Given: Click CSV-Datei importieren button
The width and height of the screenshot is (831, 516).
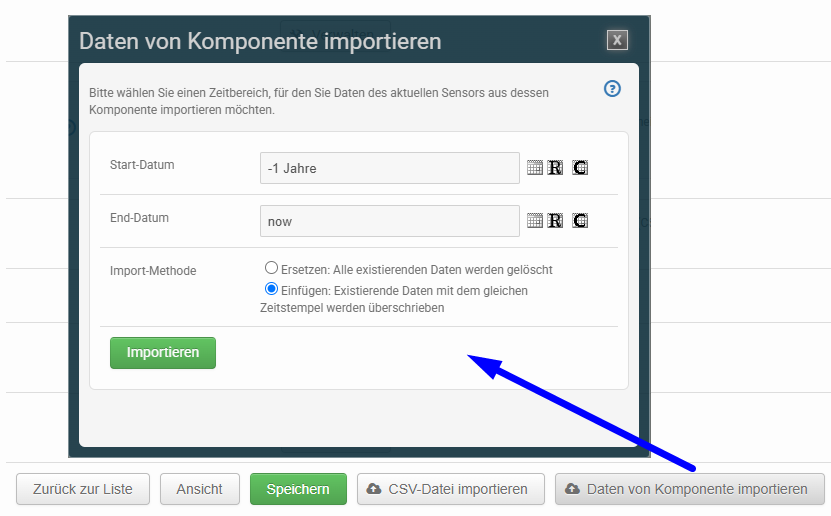Looking at the screenshot, I should [x=451, y=489].
